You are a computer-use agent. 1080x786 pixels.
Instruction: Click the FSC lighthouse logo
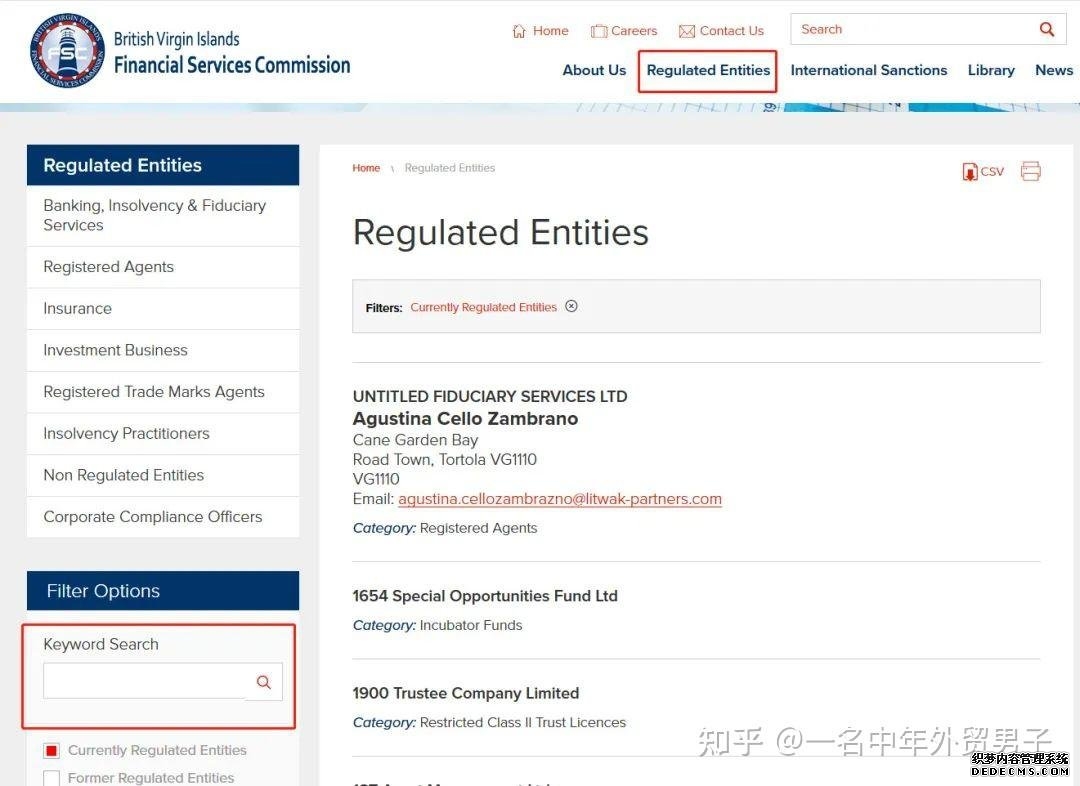tap(67, 50)
